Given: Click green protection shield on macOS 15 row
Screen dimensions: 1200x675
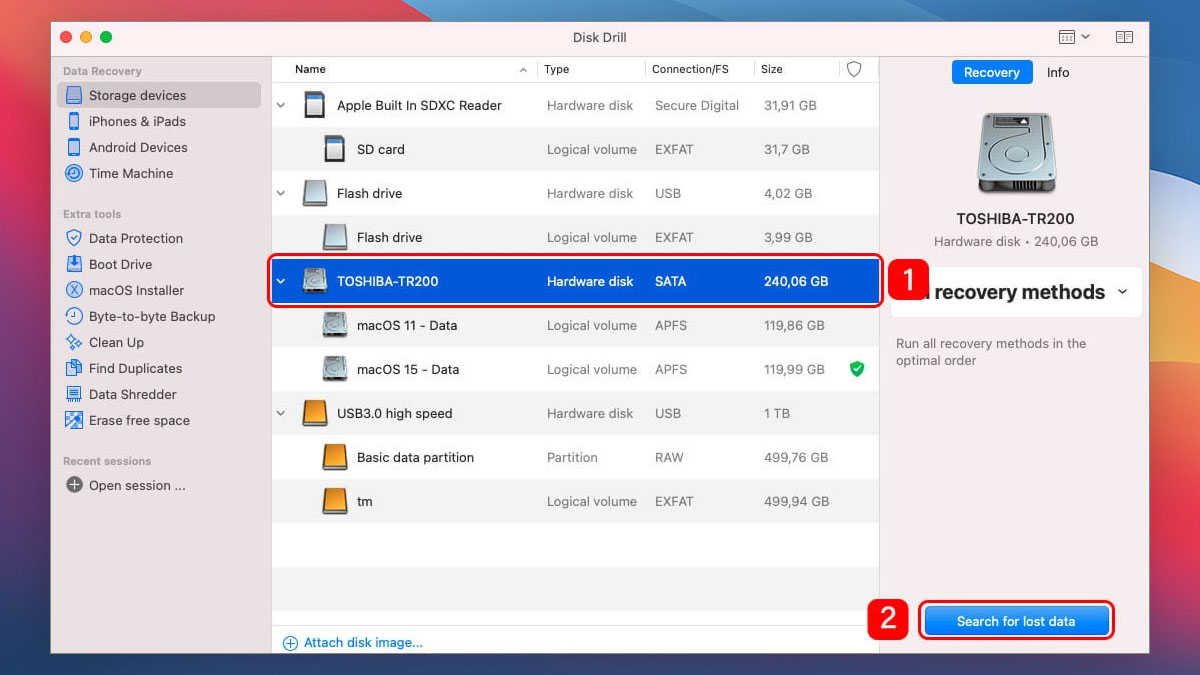Looking at the screenshot, I should point(856,369).
